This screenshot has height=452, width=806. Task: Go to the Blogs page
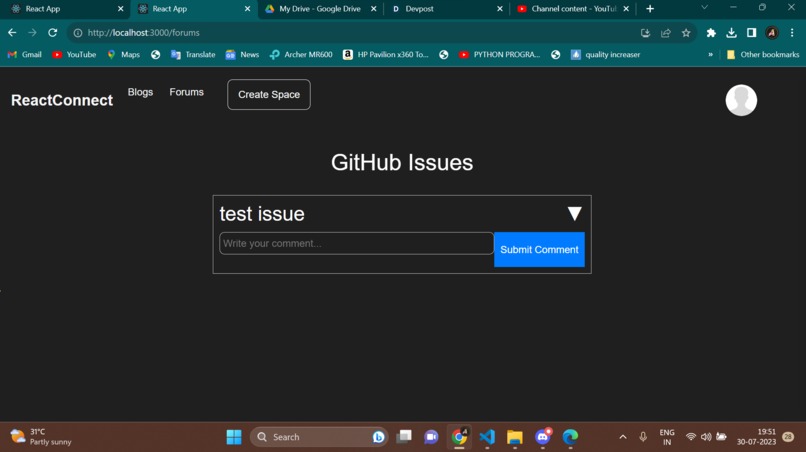[x=140, y=92]
